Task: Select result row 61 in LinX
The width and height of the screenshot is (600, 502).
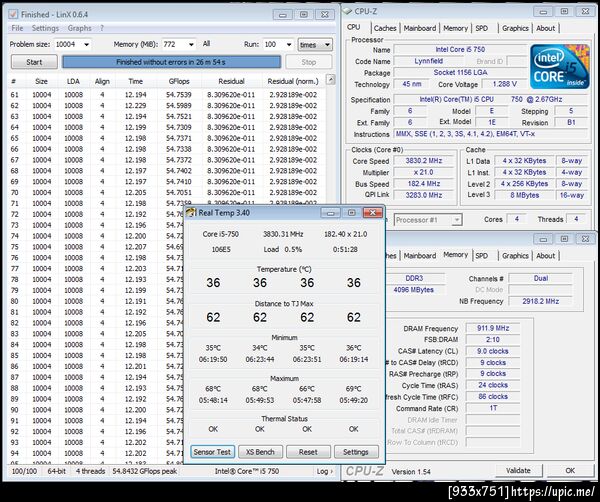Action: point(167,95)
